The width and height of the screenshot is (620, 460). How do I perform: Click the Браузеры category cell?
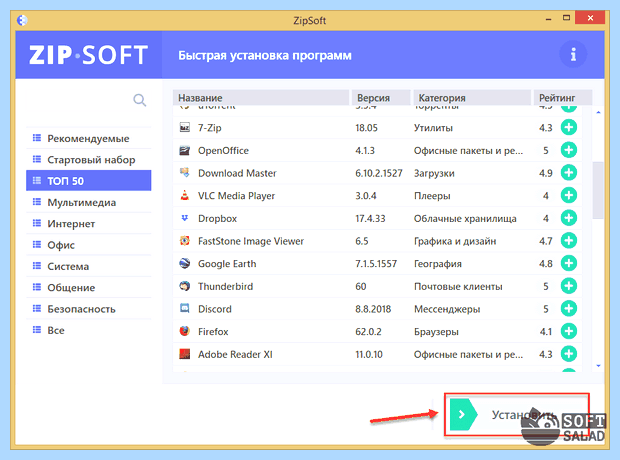(x=436, y=332)
